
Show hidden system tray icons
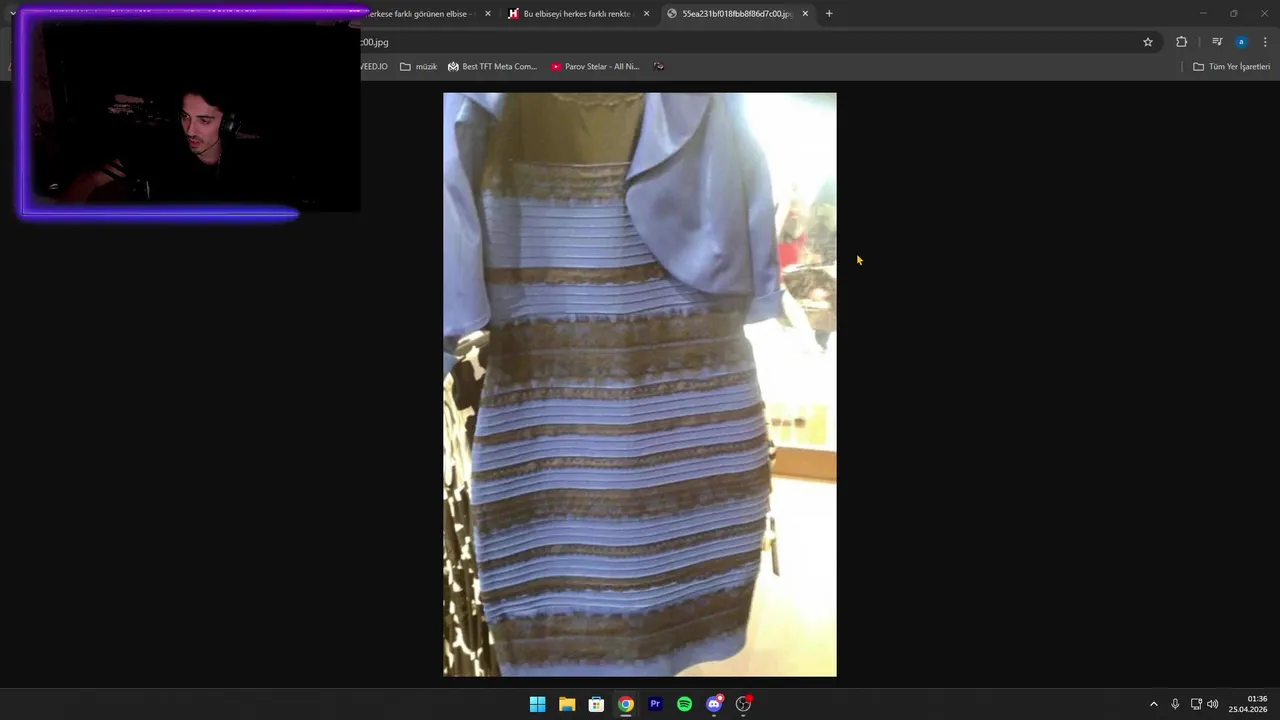pyautogui.click(x=1153, y=704)
